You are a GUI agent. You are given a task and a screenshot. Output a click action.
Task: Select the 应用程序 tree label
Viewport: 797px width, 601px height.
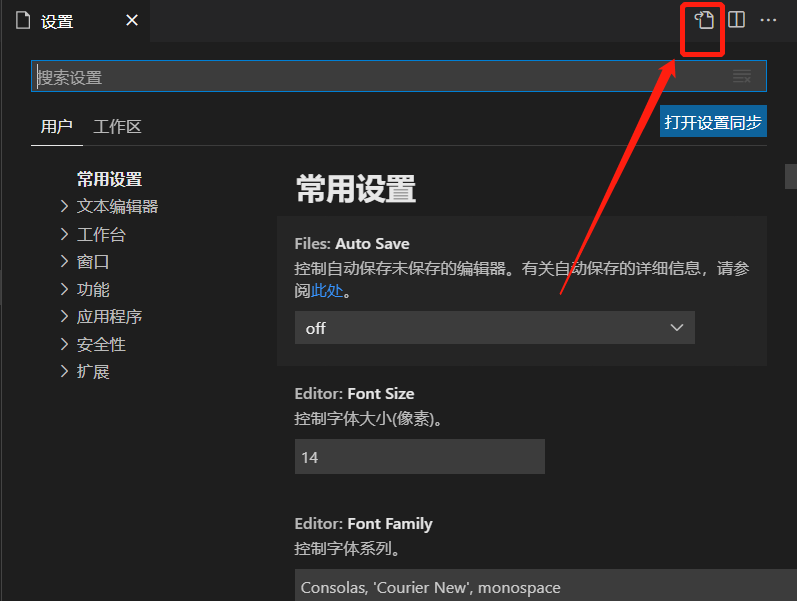(x=109, y=317)
